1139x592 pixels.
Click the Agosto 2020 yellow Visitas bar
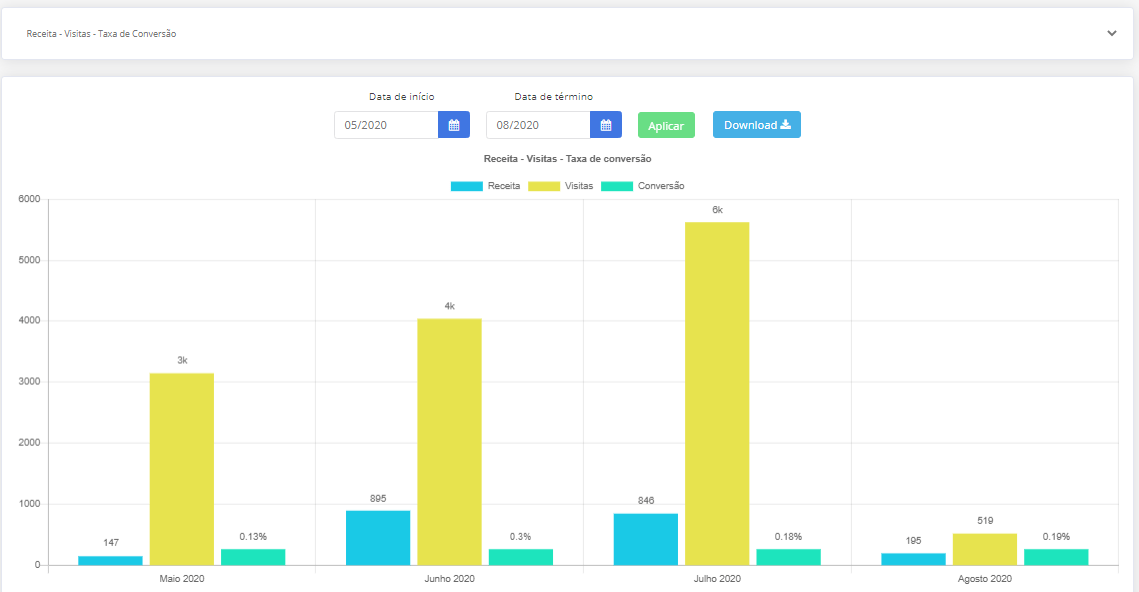click(985, 549)
